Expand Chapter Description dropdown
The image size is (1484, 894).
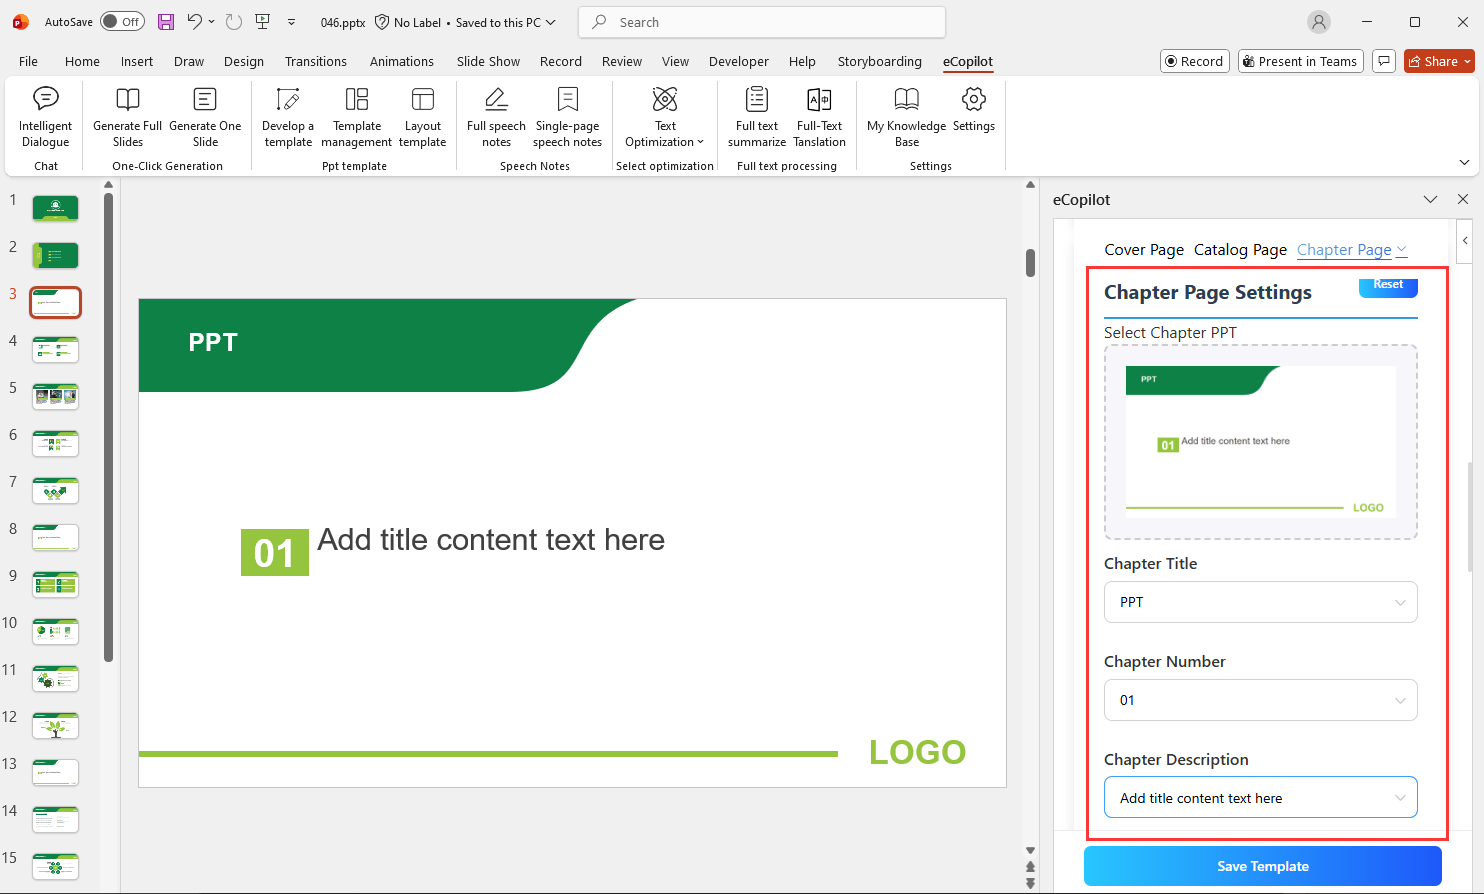(1260, 798)
